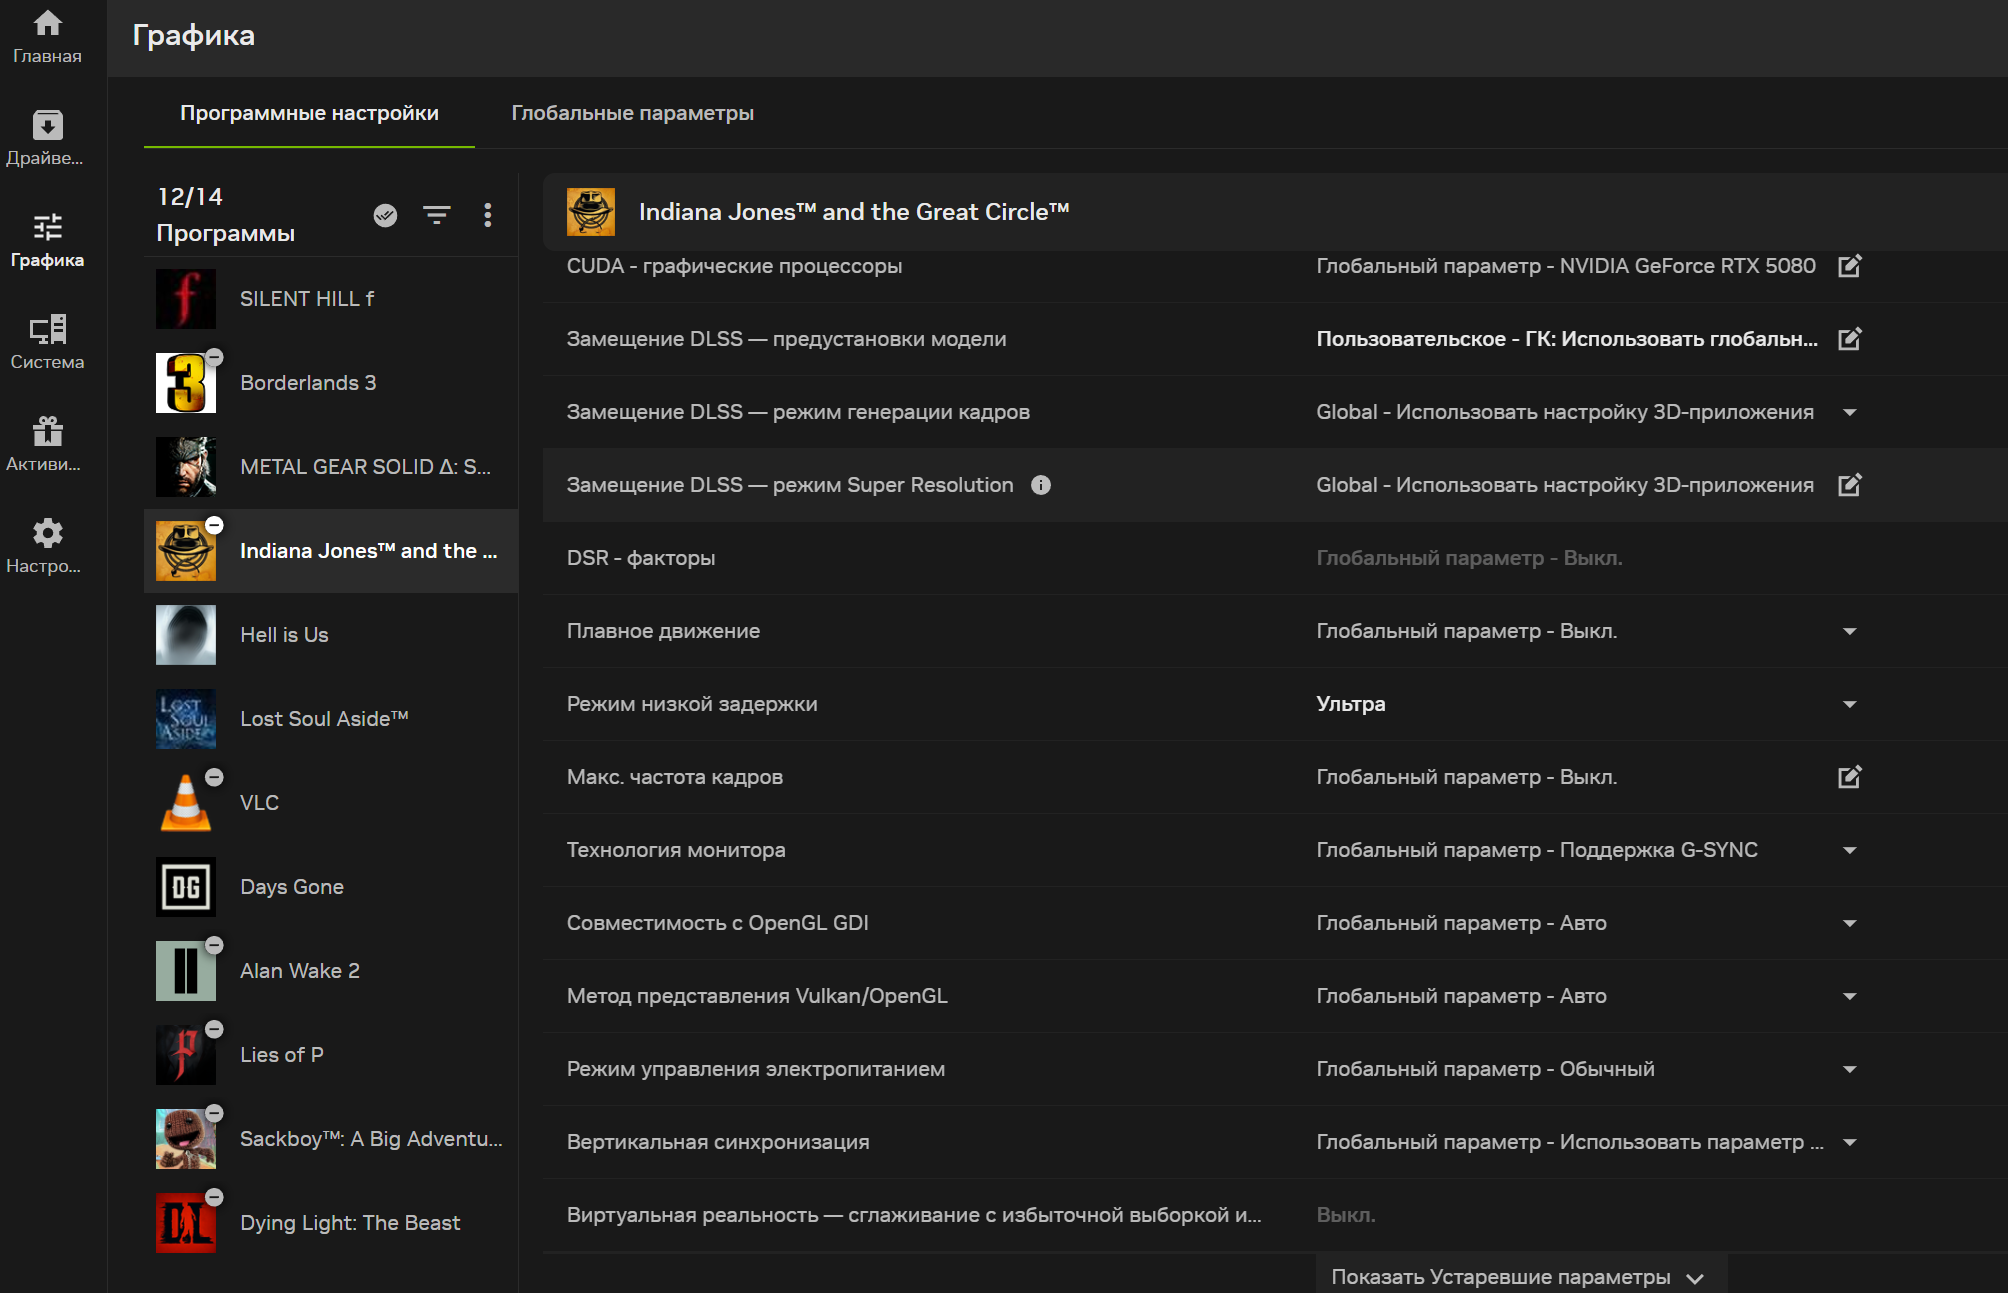Edit the CUDA графические процессоры setting
The height and width of the screenshot is (1293, 2008).
(1849, 266)
